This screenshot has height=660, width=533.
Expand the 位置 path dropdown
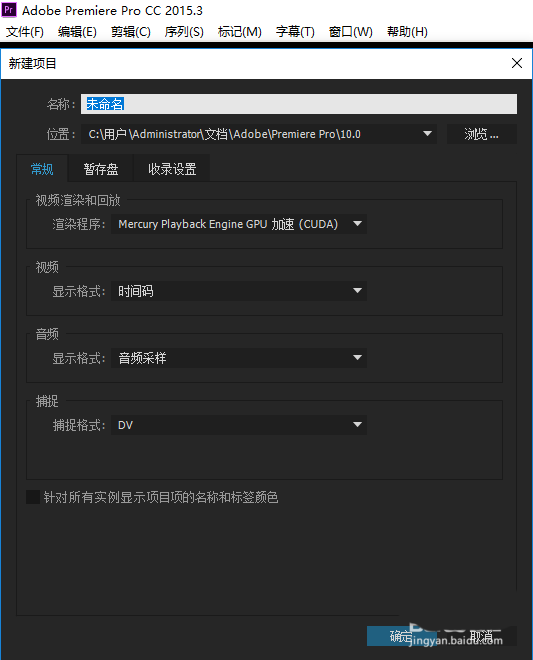(x=259, y=134)
